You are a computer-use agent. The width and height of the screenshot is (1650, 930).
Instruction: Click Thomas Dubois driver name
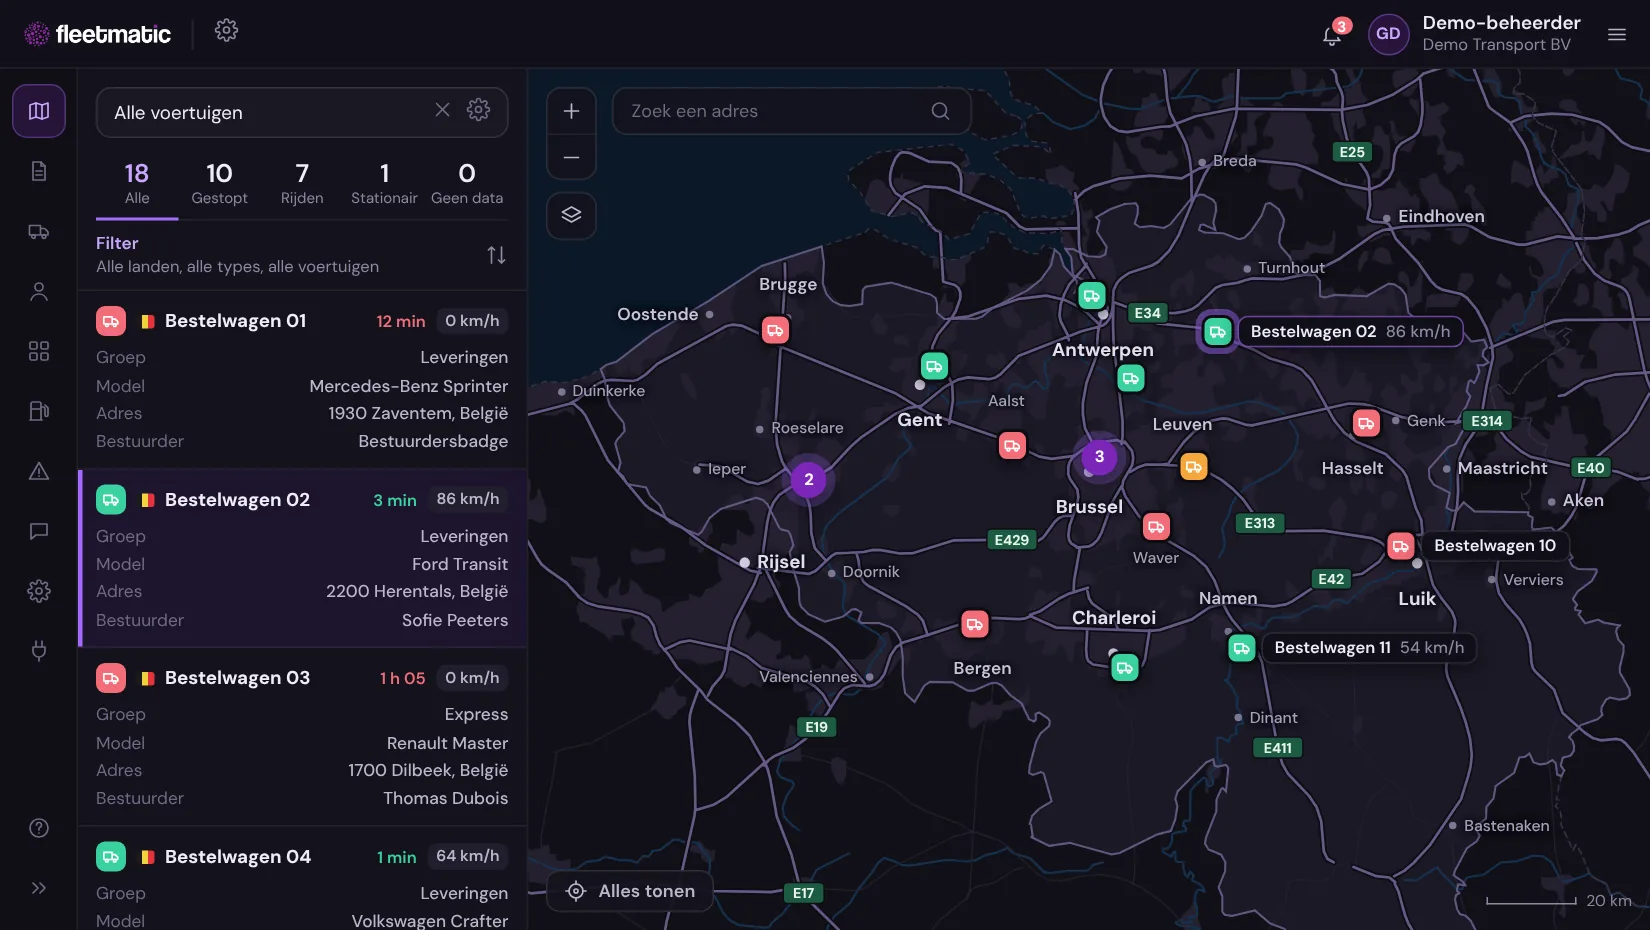pyautogui.click(x=446, y=798)
